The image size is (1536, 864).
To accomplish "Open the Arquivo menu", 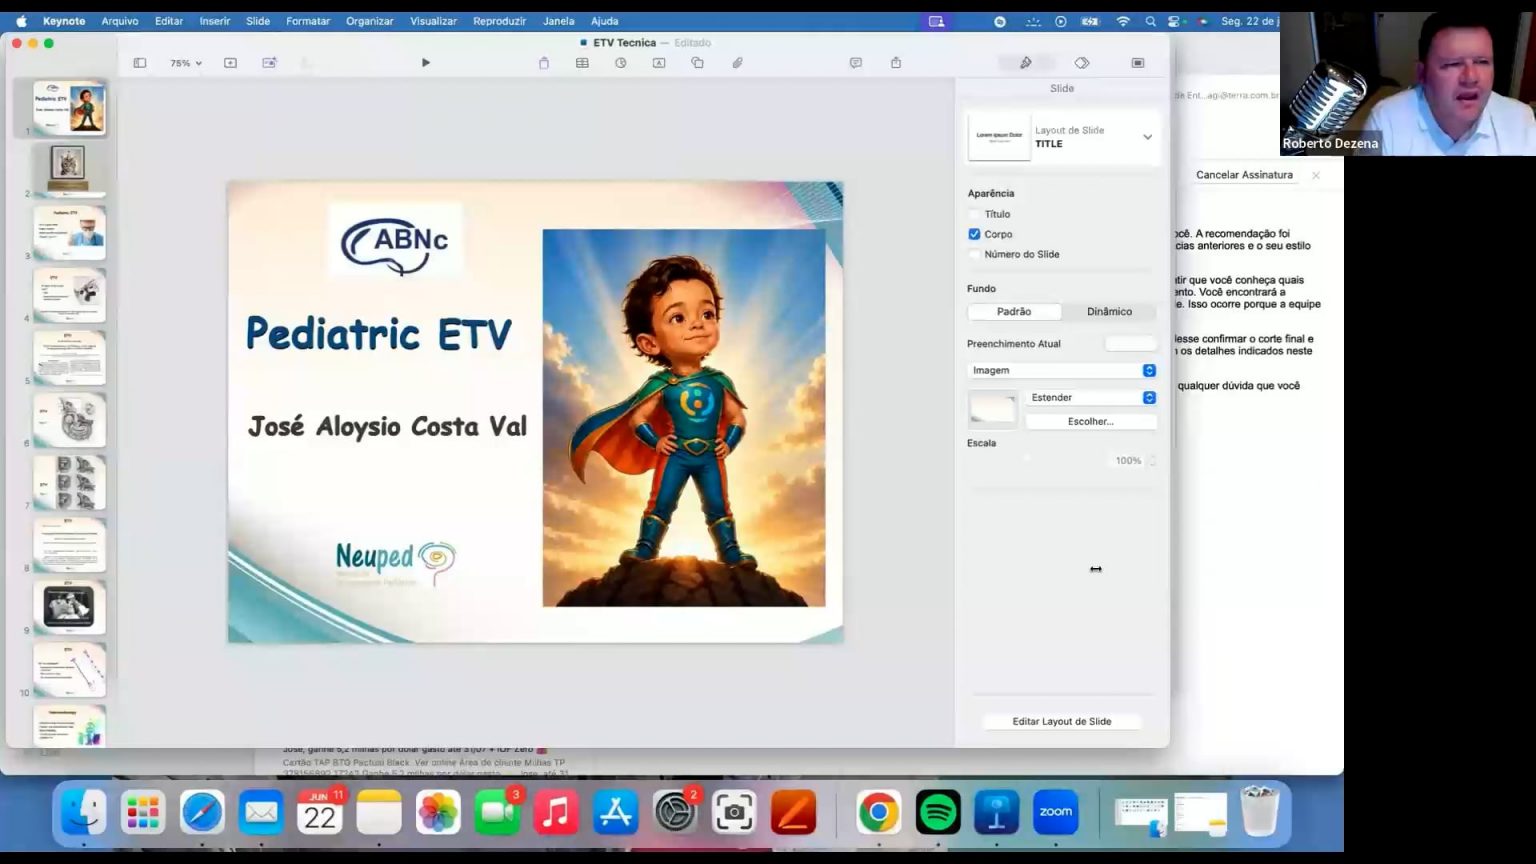I will [120, 21].
